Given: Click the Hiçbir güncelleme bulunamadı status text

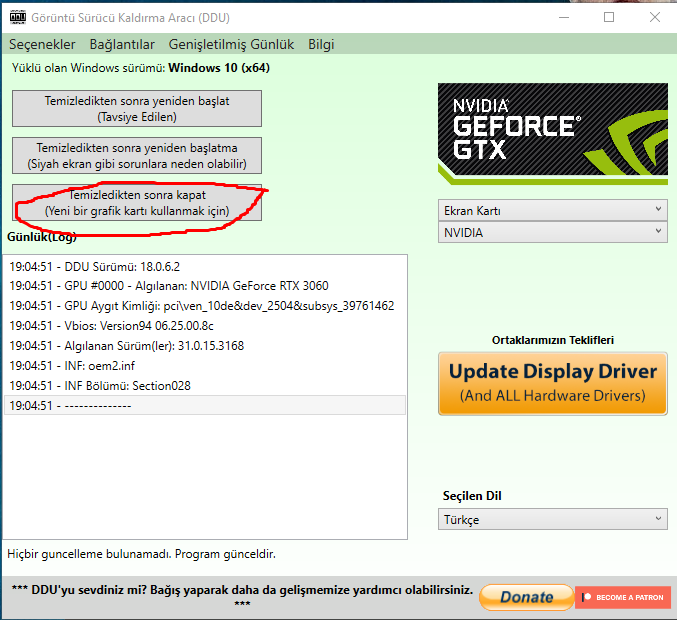Looking at the screenshot, I should [141, 554].
